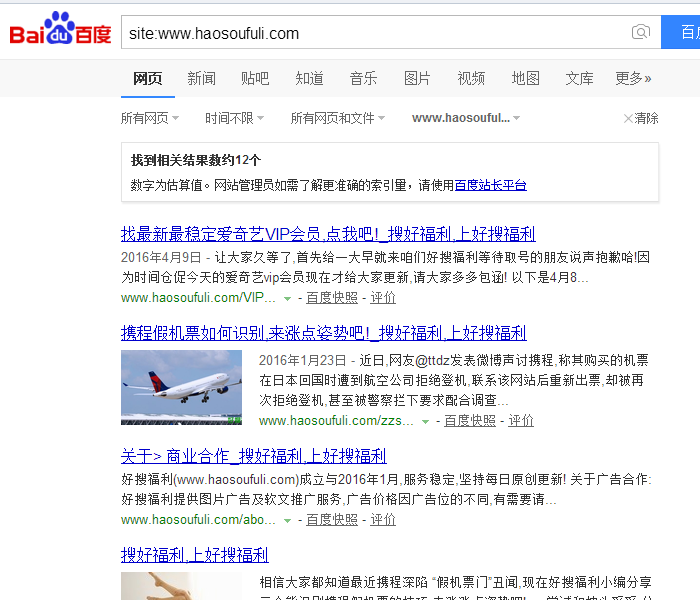Open 百度站长平台 link

(491, 185)
